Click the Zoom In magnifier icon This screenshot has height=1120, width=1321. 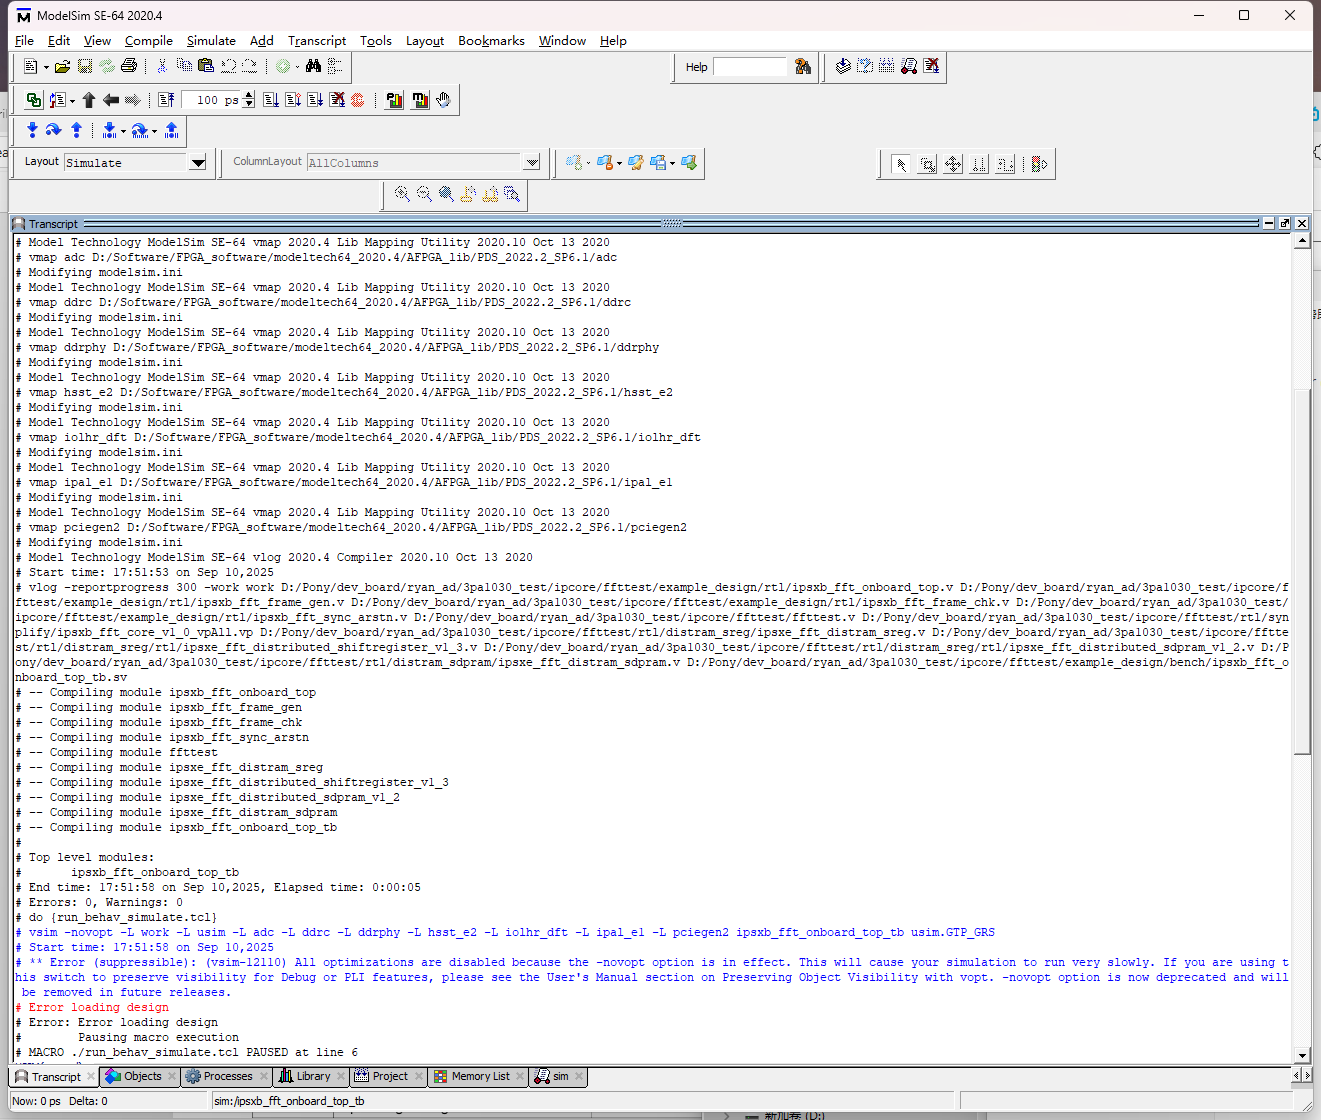point(402,194)
